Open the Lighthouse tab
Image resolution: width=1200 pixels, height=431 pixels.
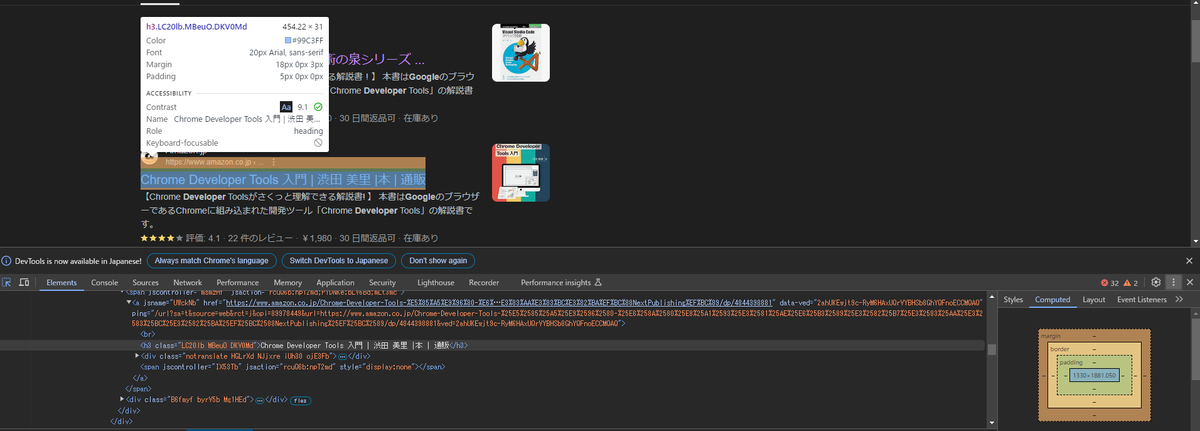click(436, 283)
